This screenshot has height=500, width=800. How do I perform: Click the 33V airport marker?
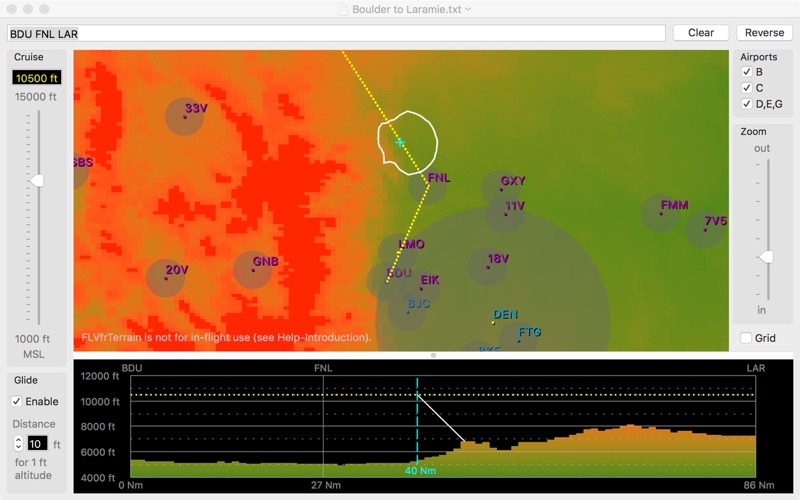tap(184, 116)
